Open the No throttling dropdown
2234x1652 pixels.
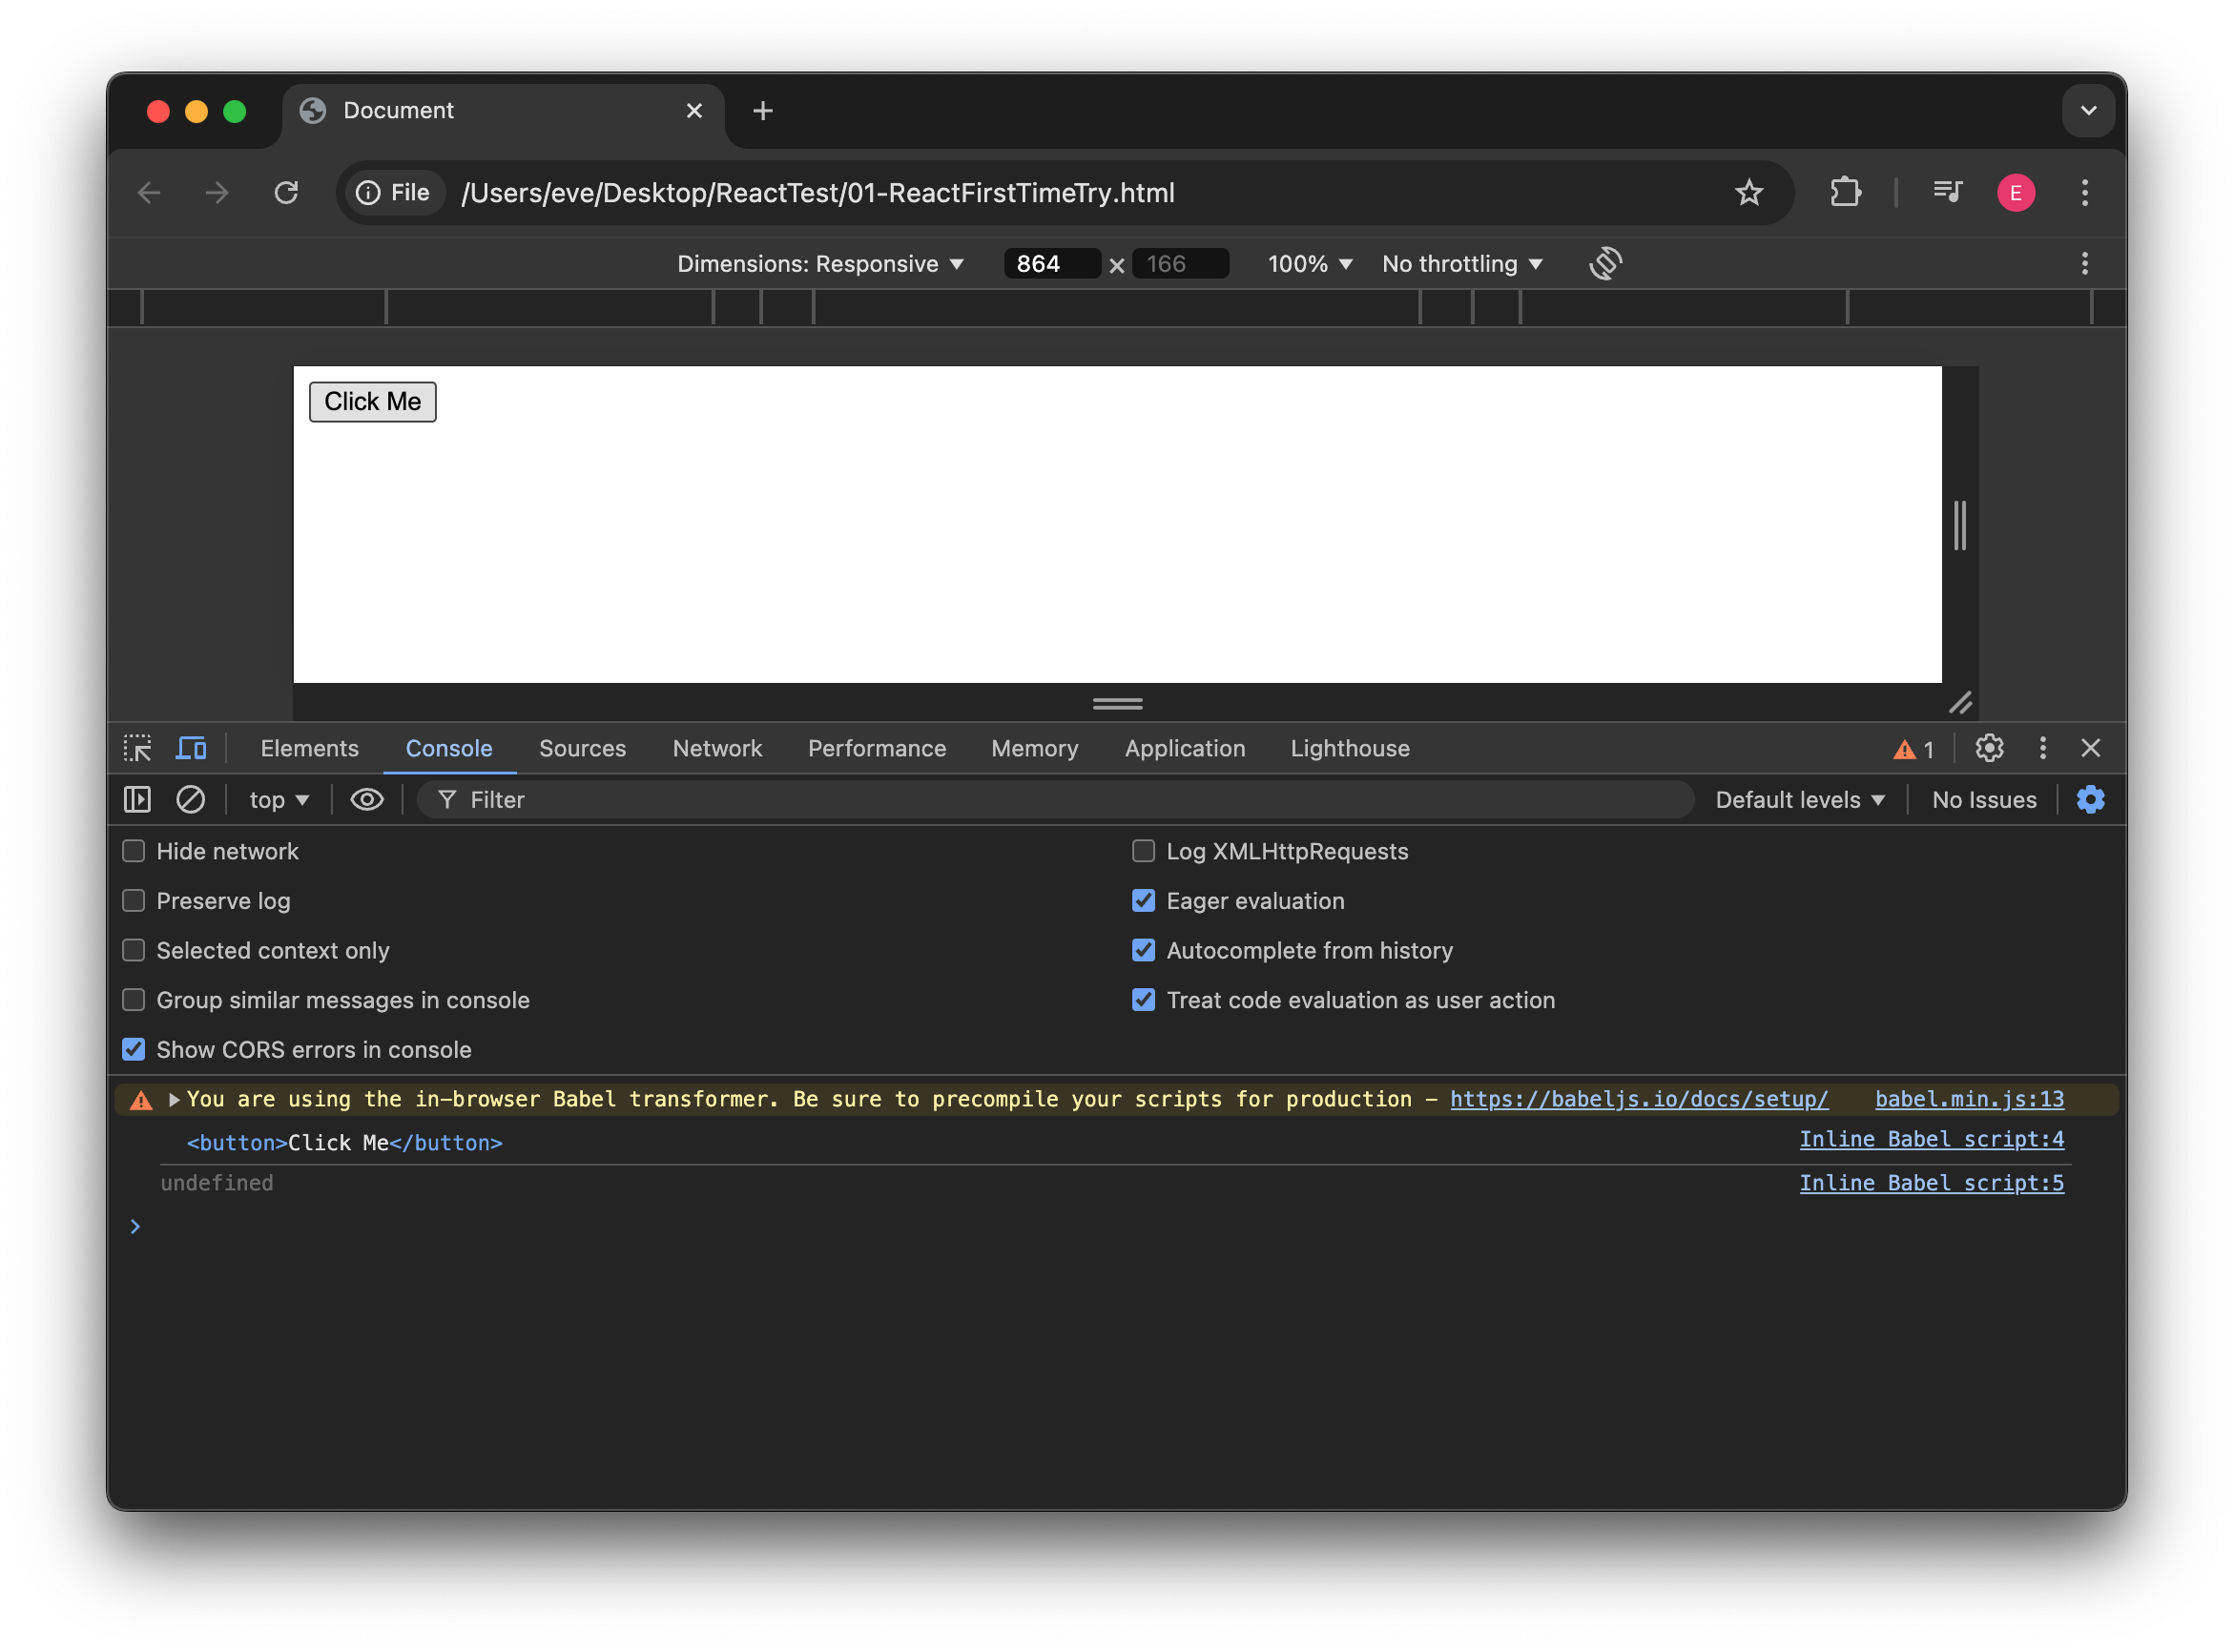(x=1461, y=263)
